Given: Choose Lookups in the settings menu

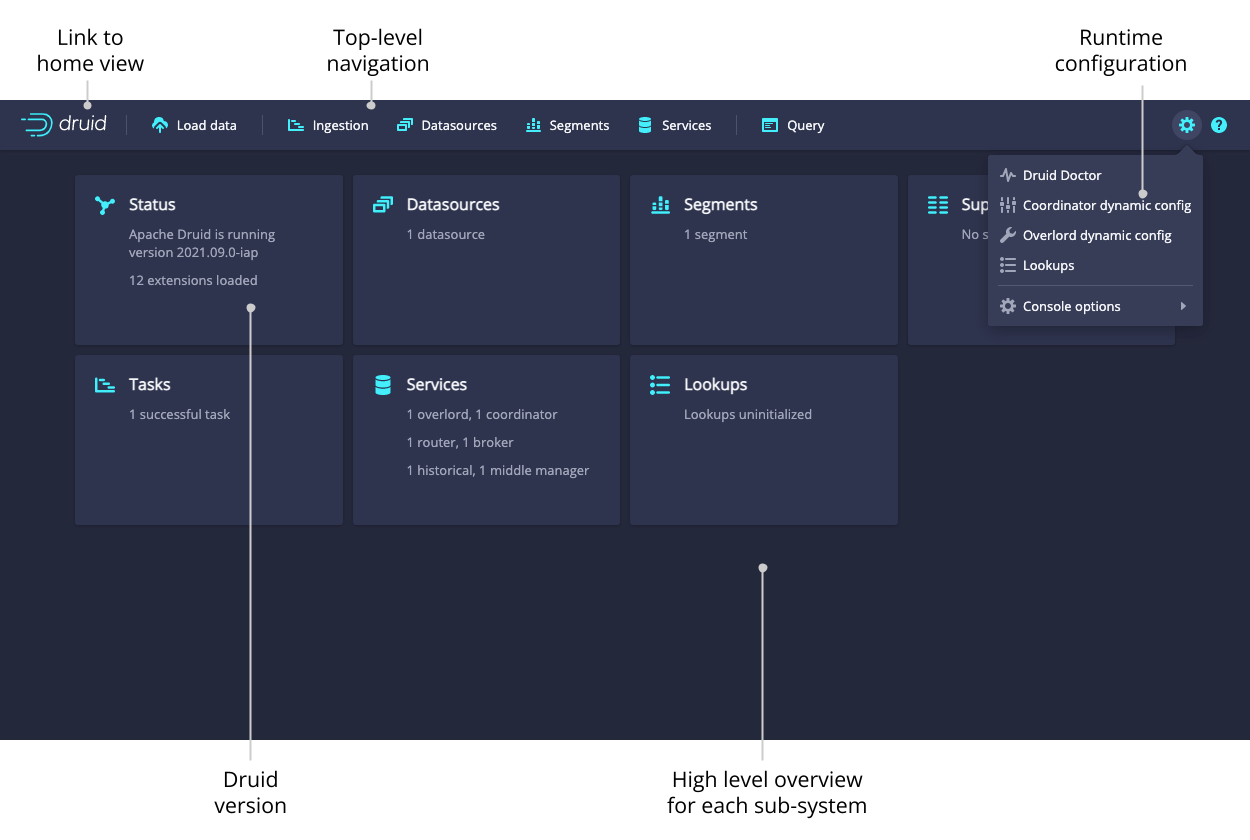Looking at the screenshot, I should coord(1048,265).
